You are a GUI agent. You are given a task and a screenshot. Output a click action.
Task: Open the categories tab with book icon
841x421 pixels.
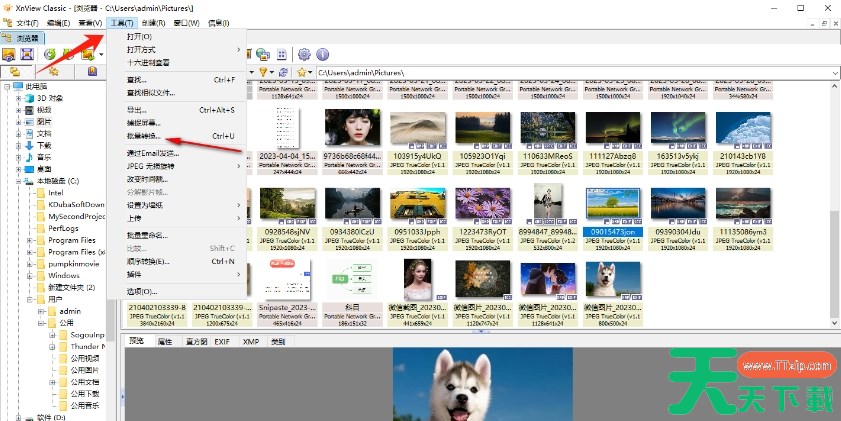point(92,72)
